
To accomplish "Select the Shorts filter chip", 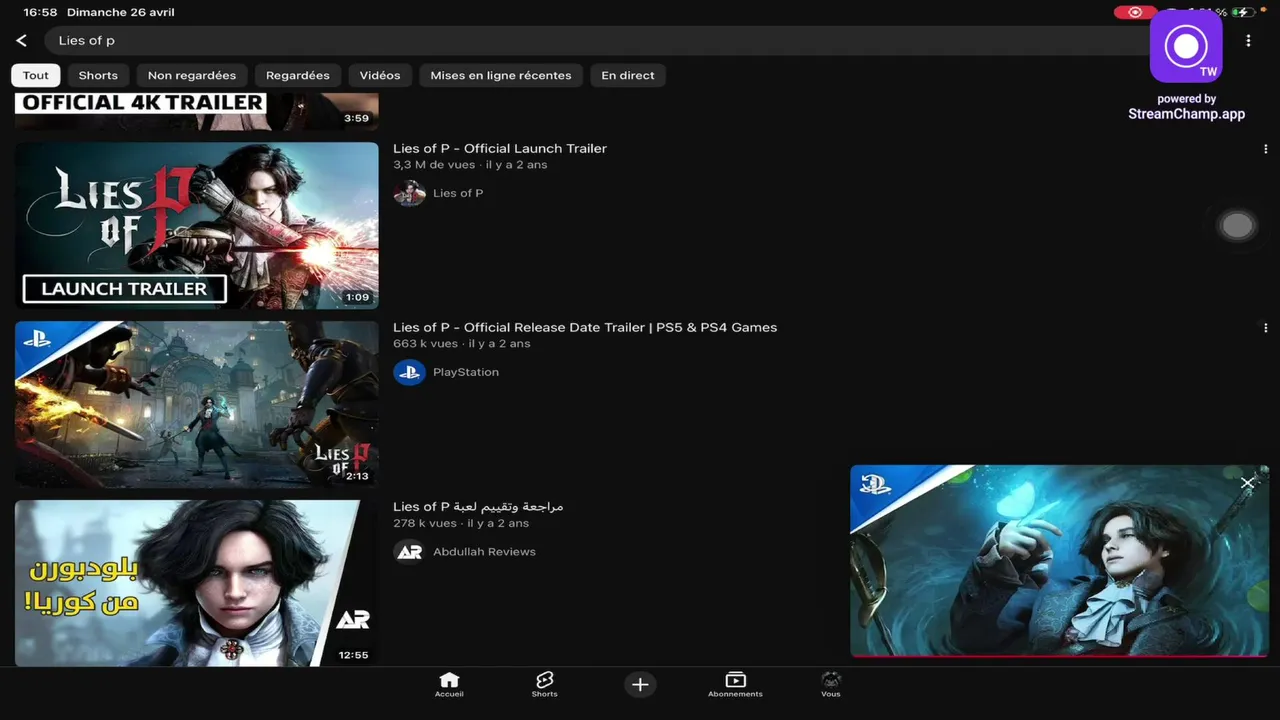I will coord(98,75).
